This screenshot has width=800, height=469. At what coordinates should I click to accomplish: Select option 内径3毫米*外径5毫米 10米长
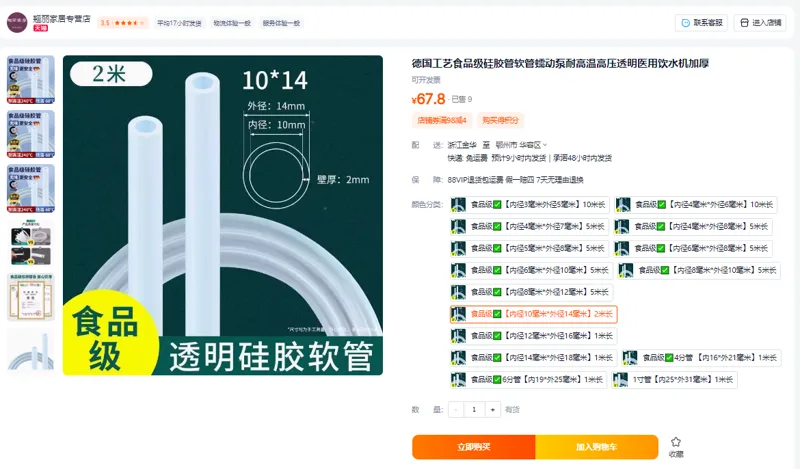pos(529,205)
